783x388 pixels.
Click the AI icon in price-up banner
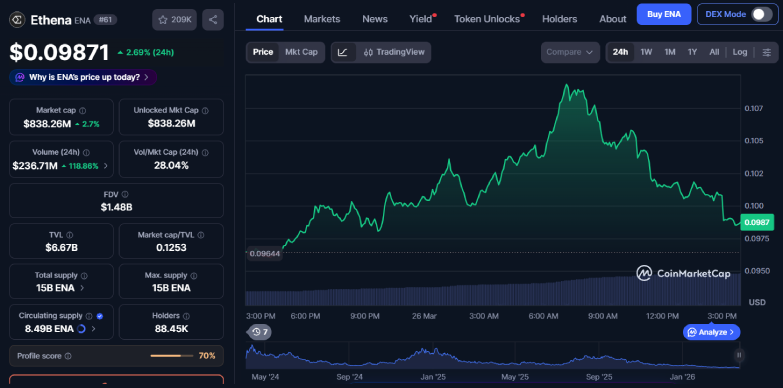(20, 77)
